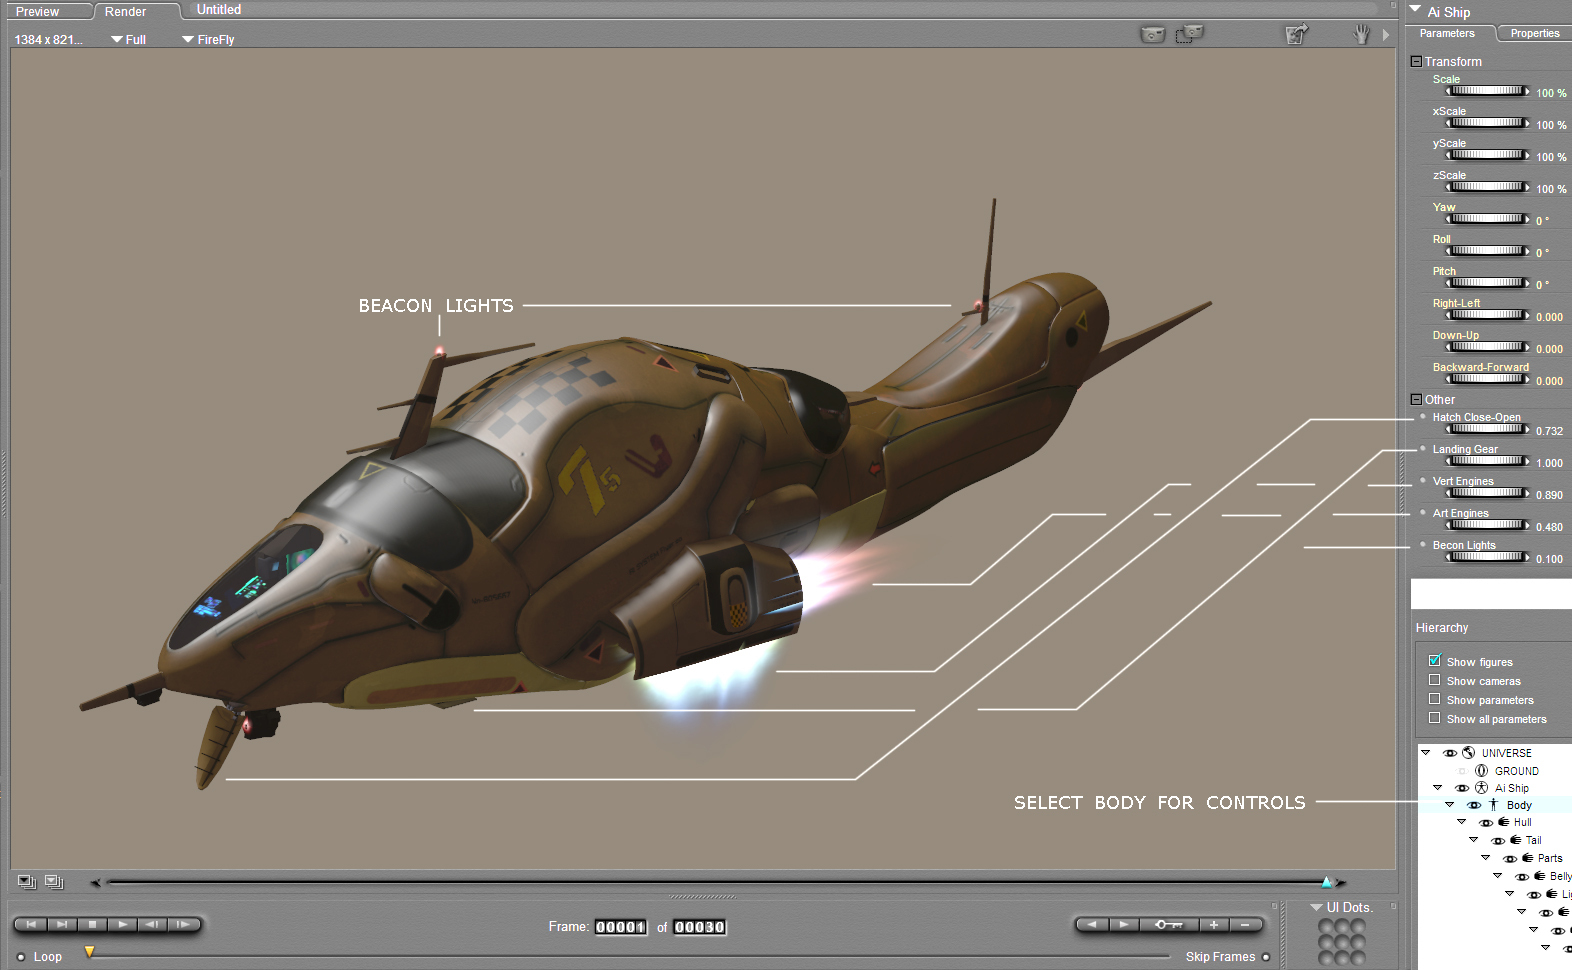The width and height of the screenshot is (1572, 970).
Task: Delete keyframe with minus button
Action: (x=1245, y=925)
